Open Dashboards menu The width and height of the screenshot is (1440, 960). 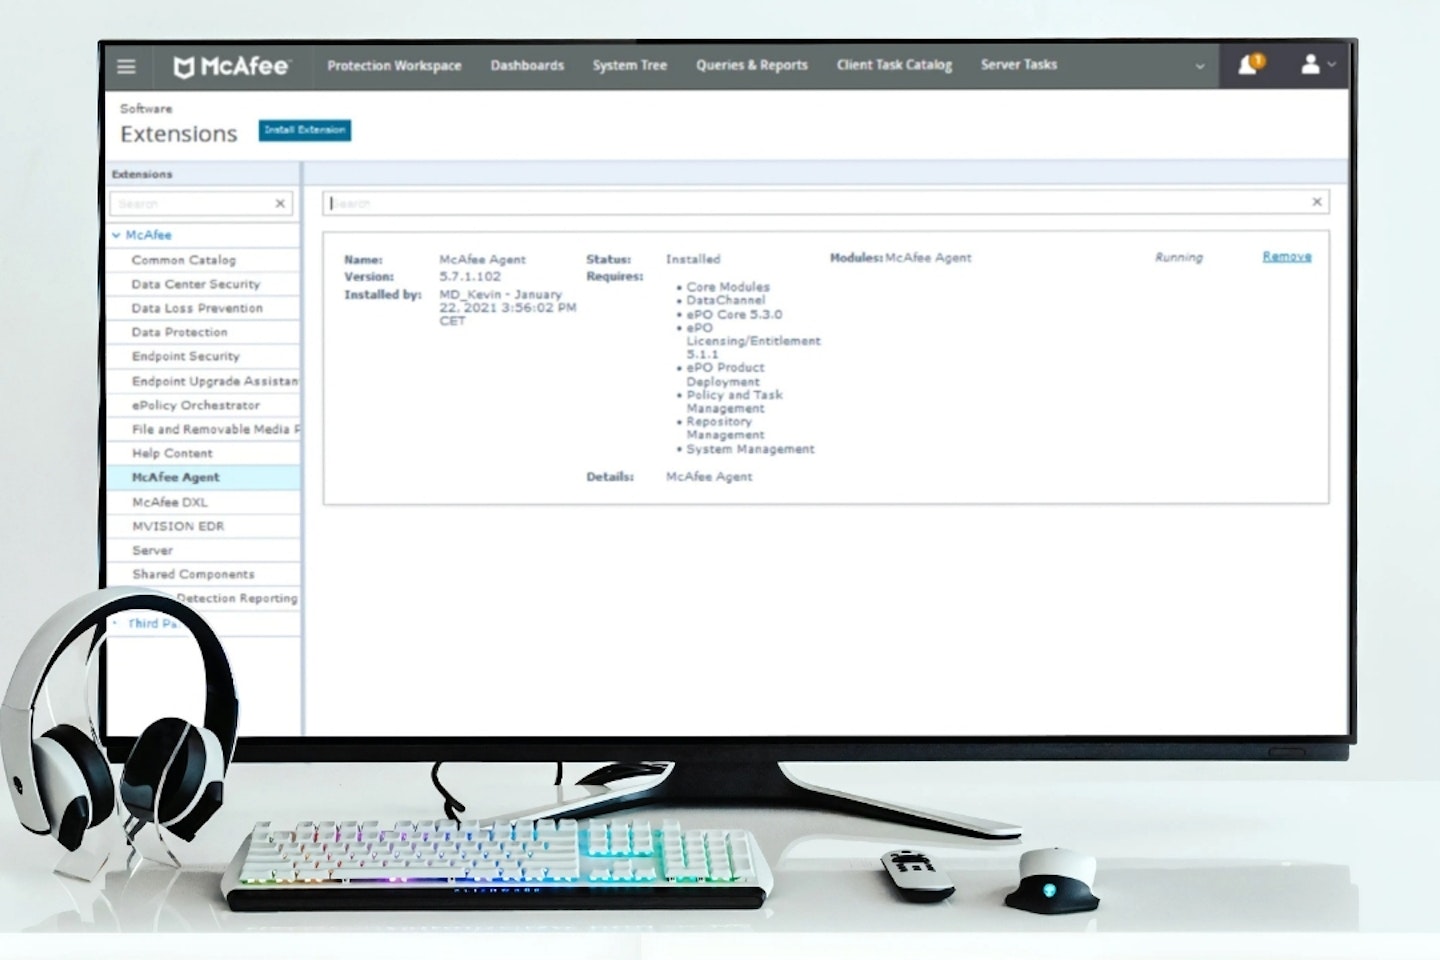[x=527, y=65]
